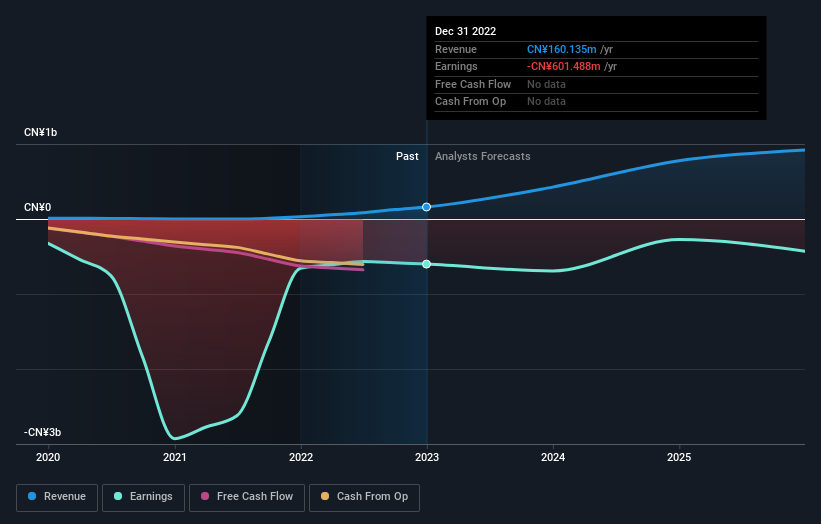
Task: Click the orange Cash From Op legend dot
Action: (x=325, y=496)
